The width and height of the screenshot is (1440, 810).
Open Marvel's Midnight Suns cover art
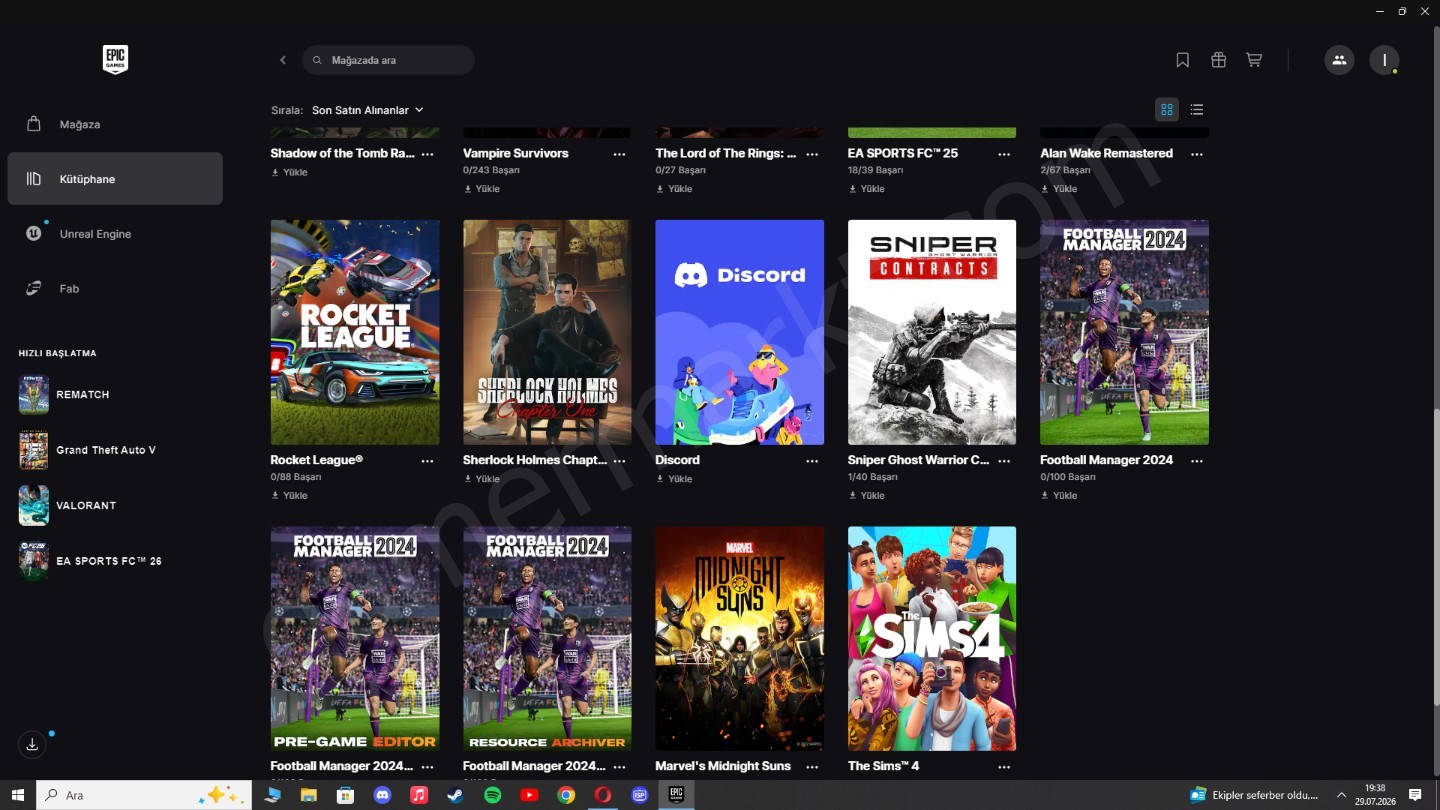click(x=740, y=639)
